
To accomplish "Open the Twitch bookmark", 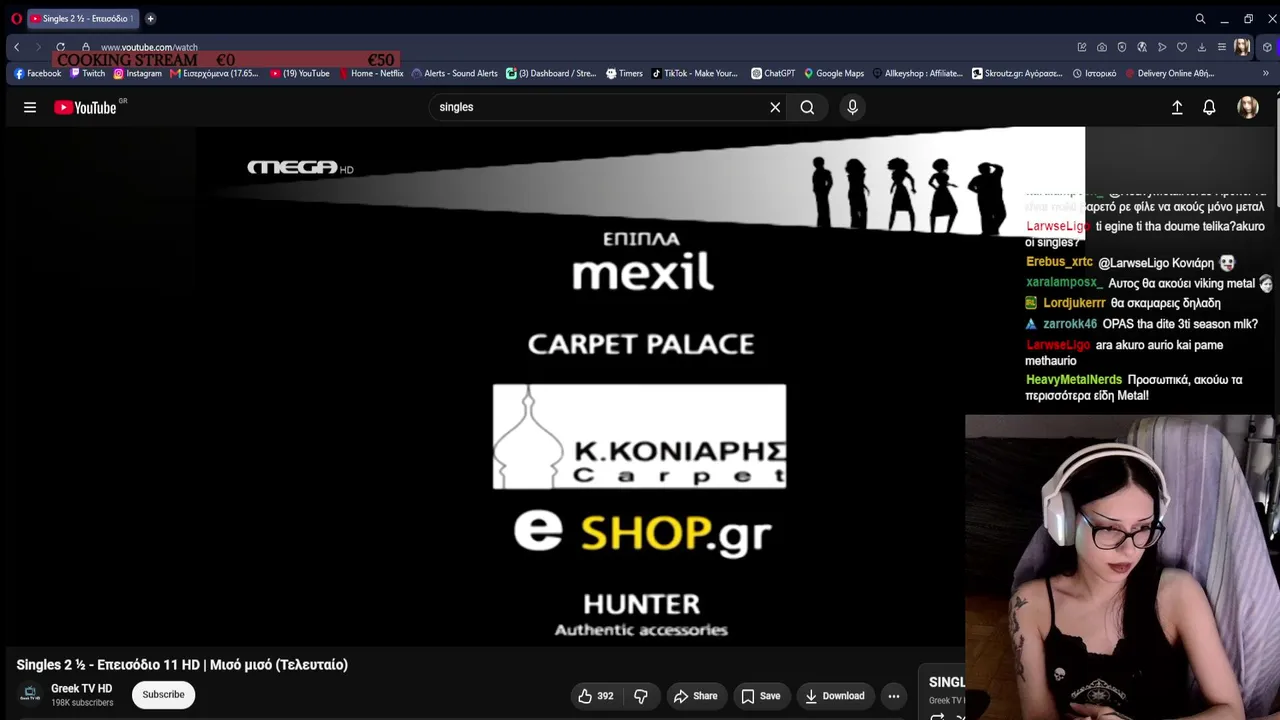I will [88, 73].
